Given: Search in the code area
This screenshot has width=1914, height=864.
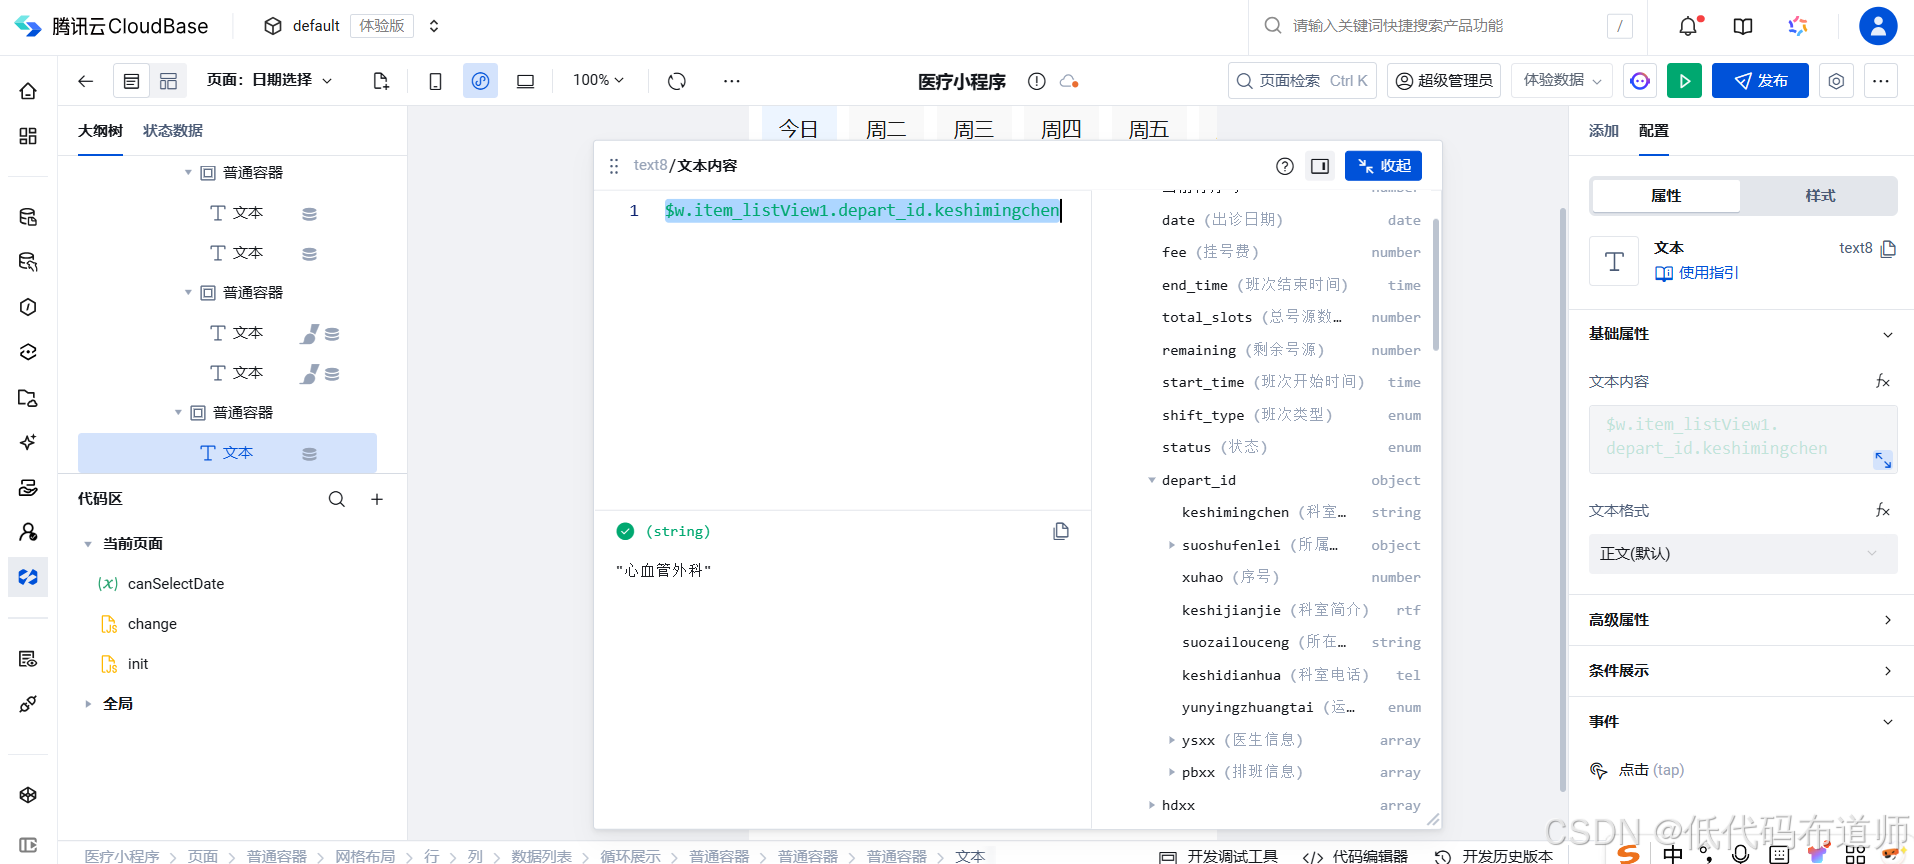Looking at the screenshot, I should tap(337, 499).
